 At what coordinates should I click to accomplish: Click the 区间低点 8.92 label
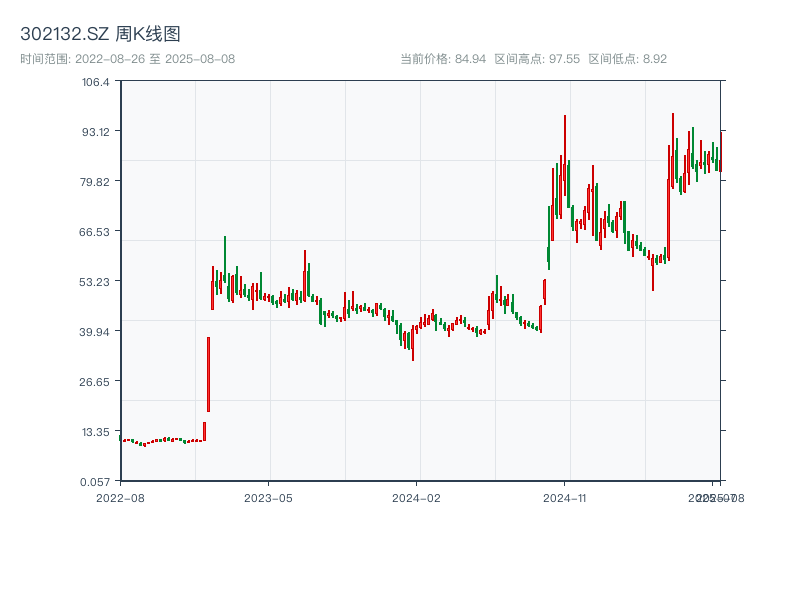point(627,59)
